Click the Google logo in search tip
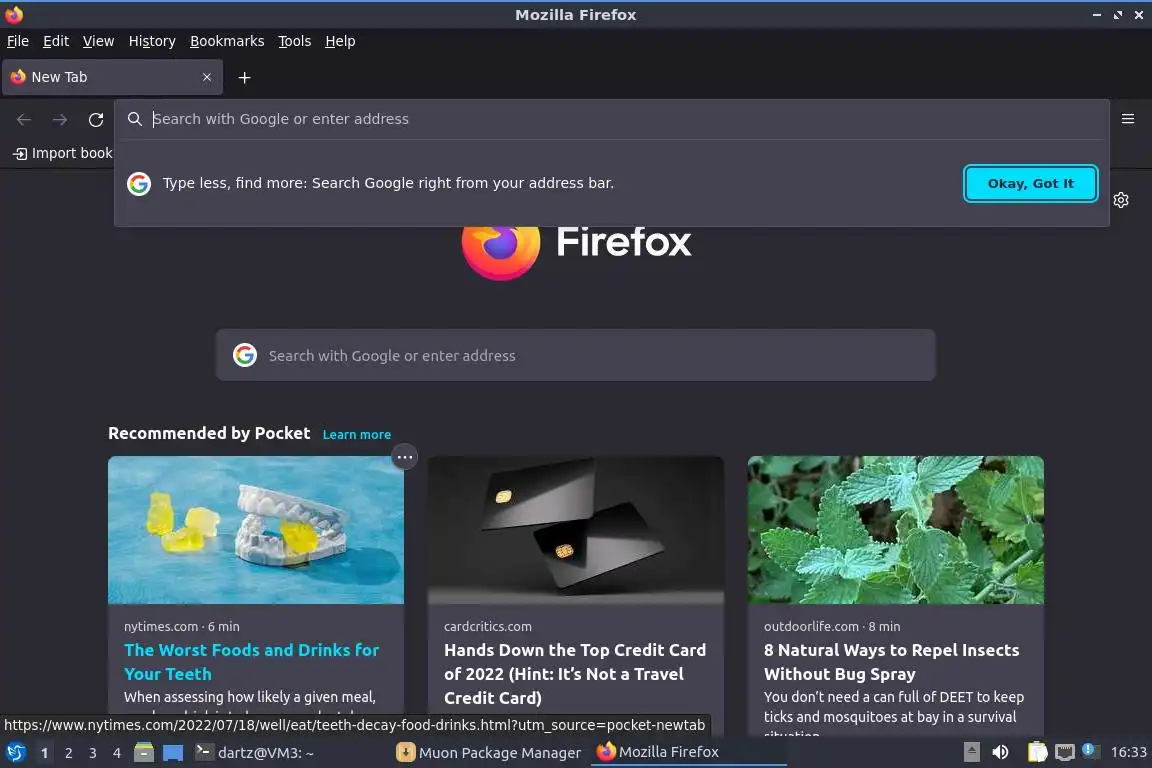 (139, 184)
